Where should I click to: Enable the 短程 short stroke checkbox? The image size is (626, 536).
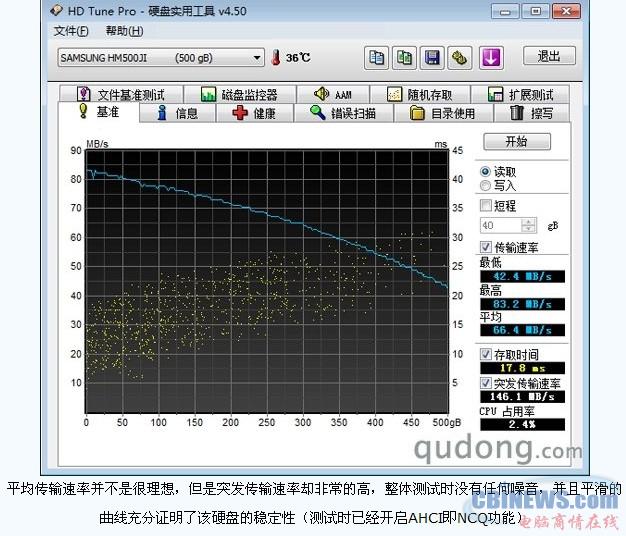485,206
